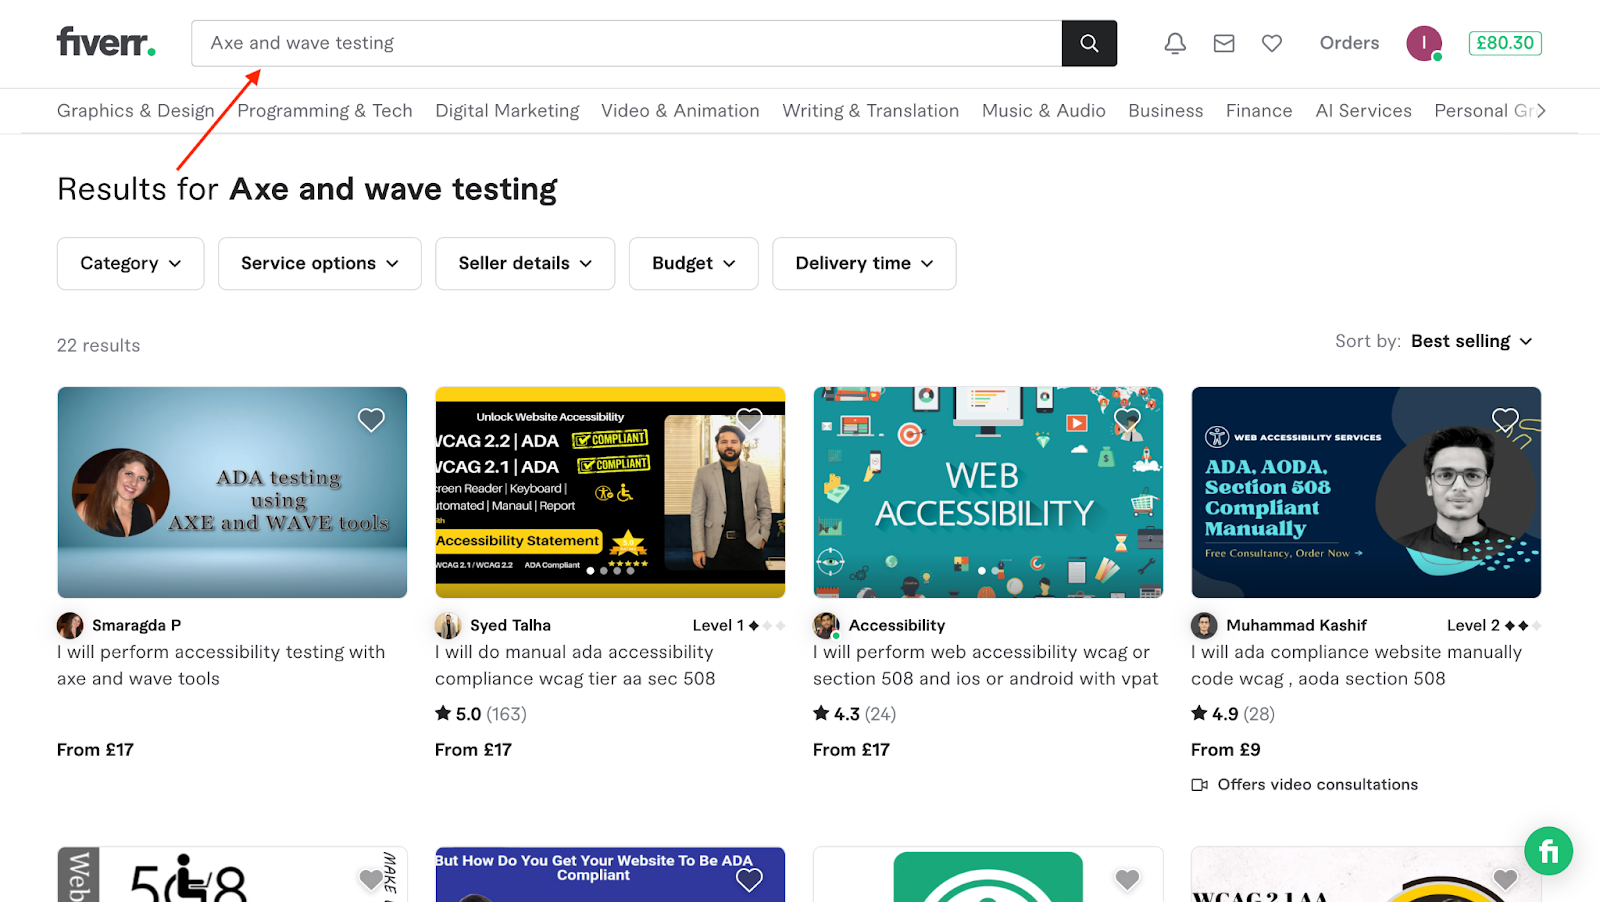The height and width of the screenshot is (902, 1600).
Task: Open seller Muhammad Kashif profile
Action: click(x=1296, y=625)
